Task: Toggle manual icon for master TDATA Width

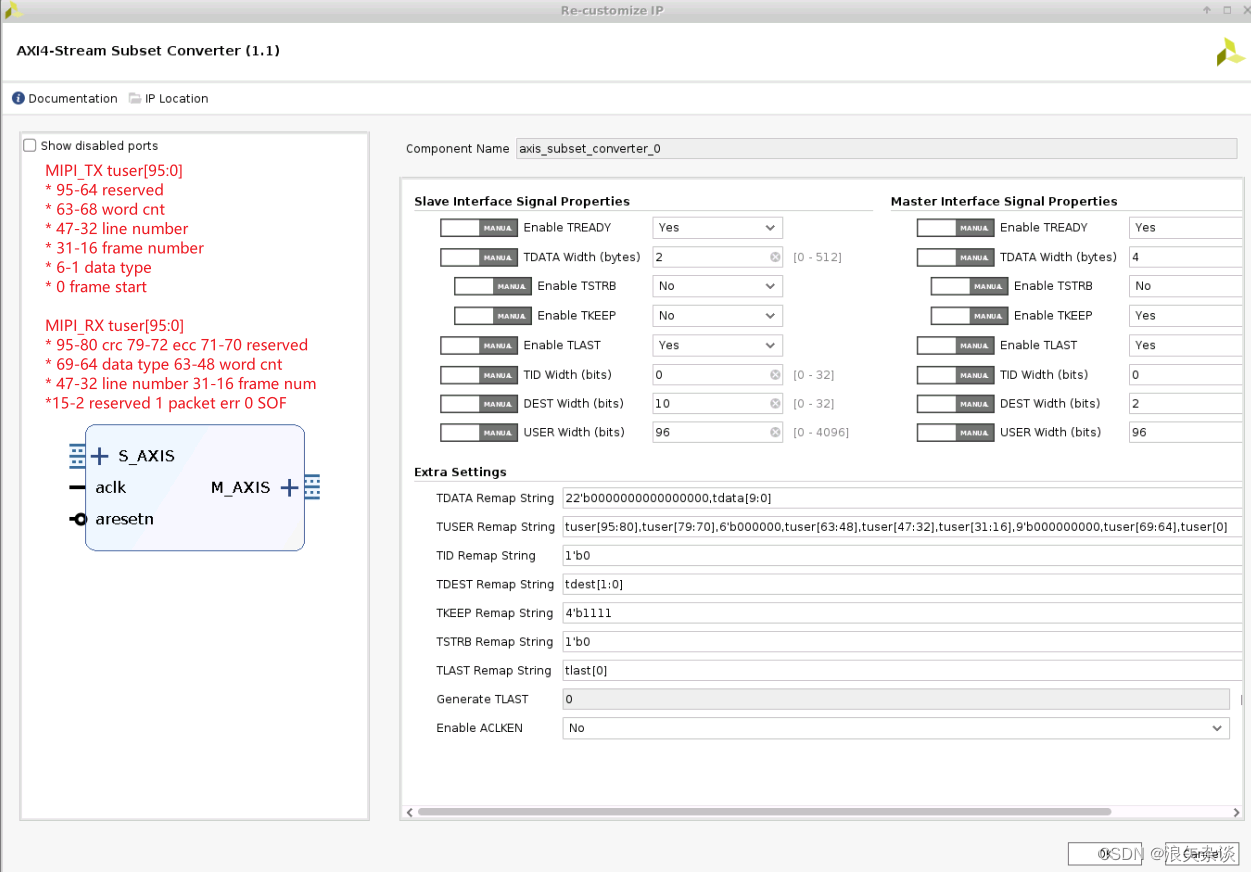Action: click(x=955, y=257)
